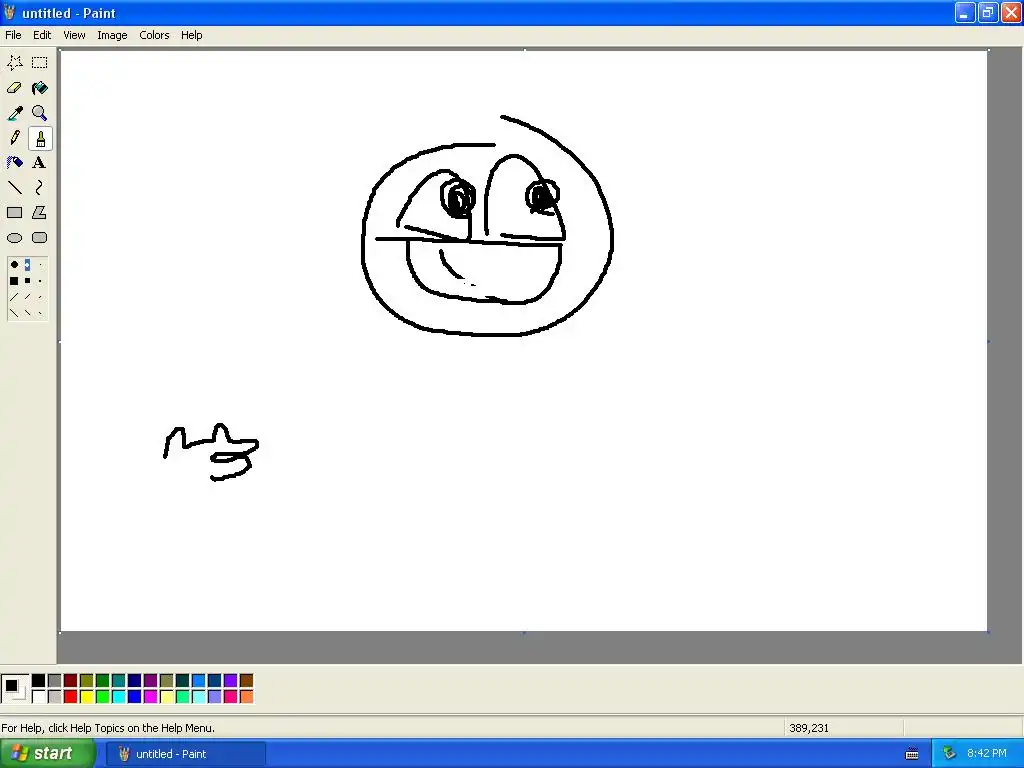Click the highlighted Brush tool
The image size is (1024, 768).
tap(40, 138)
